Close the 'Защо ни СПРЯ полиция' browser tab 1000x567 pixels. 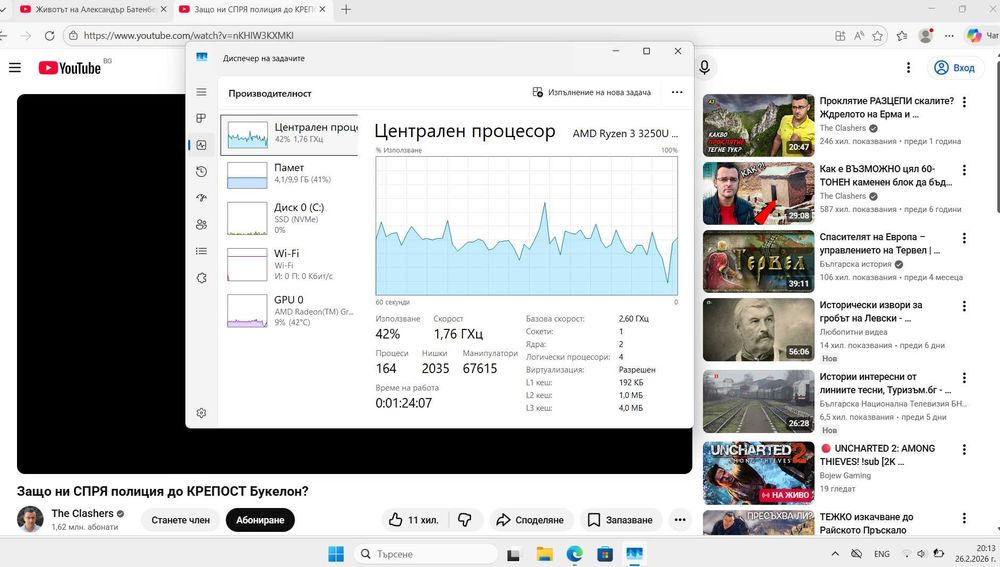322,10
